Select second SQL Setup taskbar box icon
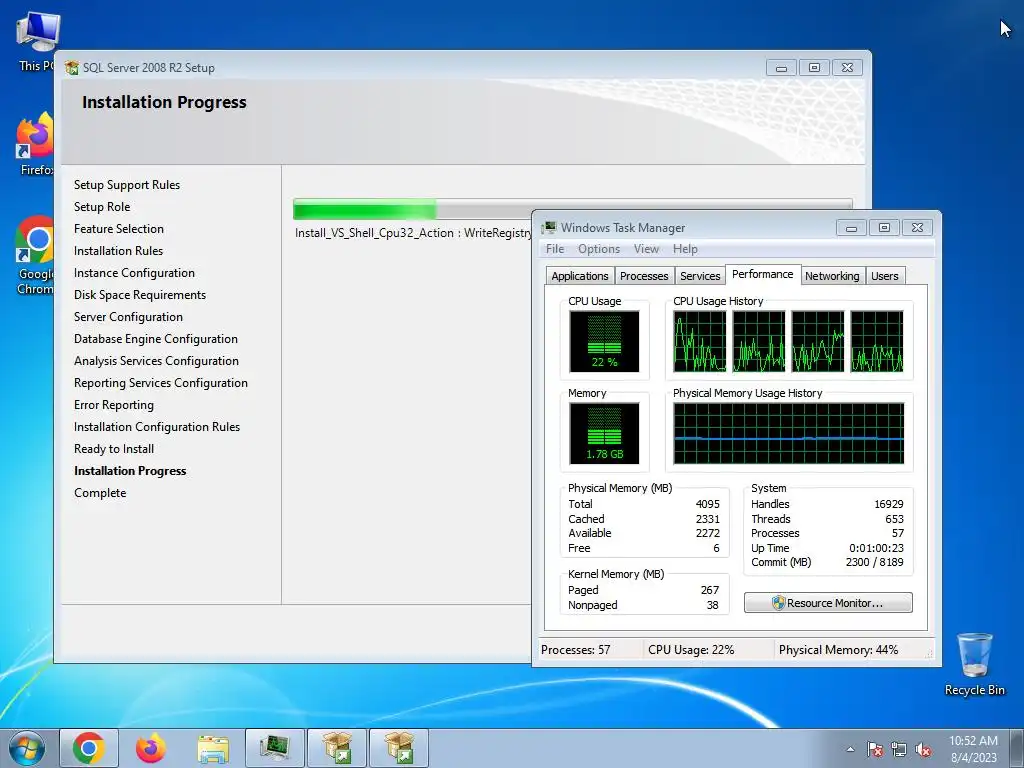Viewport: 1024px width, 768px height. point(399,748)
